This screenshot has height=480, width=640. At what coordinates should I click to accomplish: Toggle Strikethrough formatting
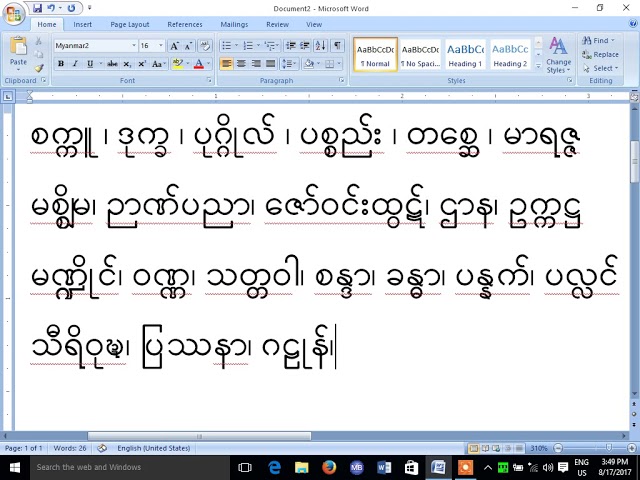point(112,64)
